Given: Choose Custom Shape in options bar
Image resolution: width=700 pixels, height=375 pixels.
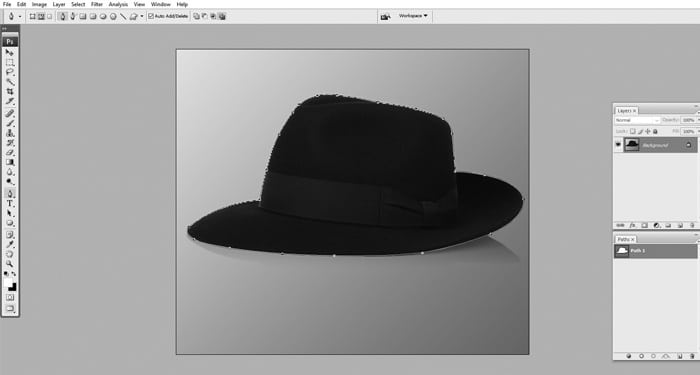Looking at the screenshot, I should coord(133,17).
